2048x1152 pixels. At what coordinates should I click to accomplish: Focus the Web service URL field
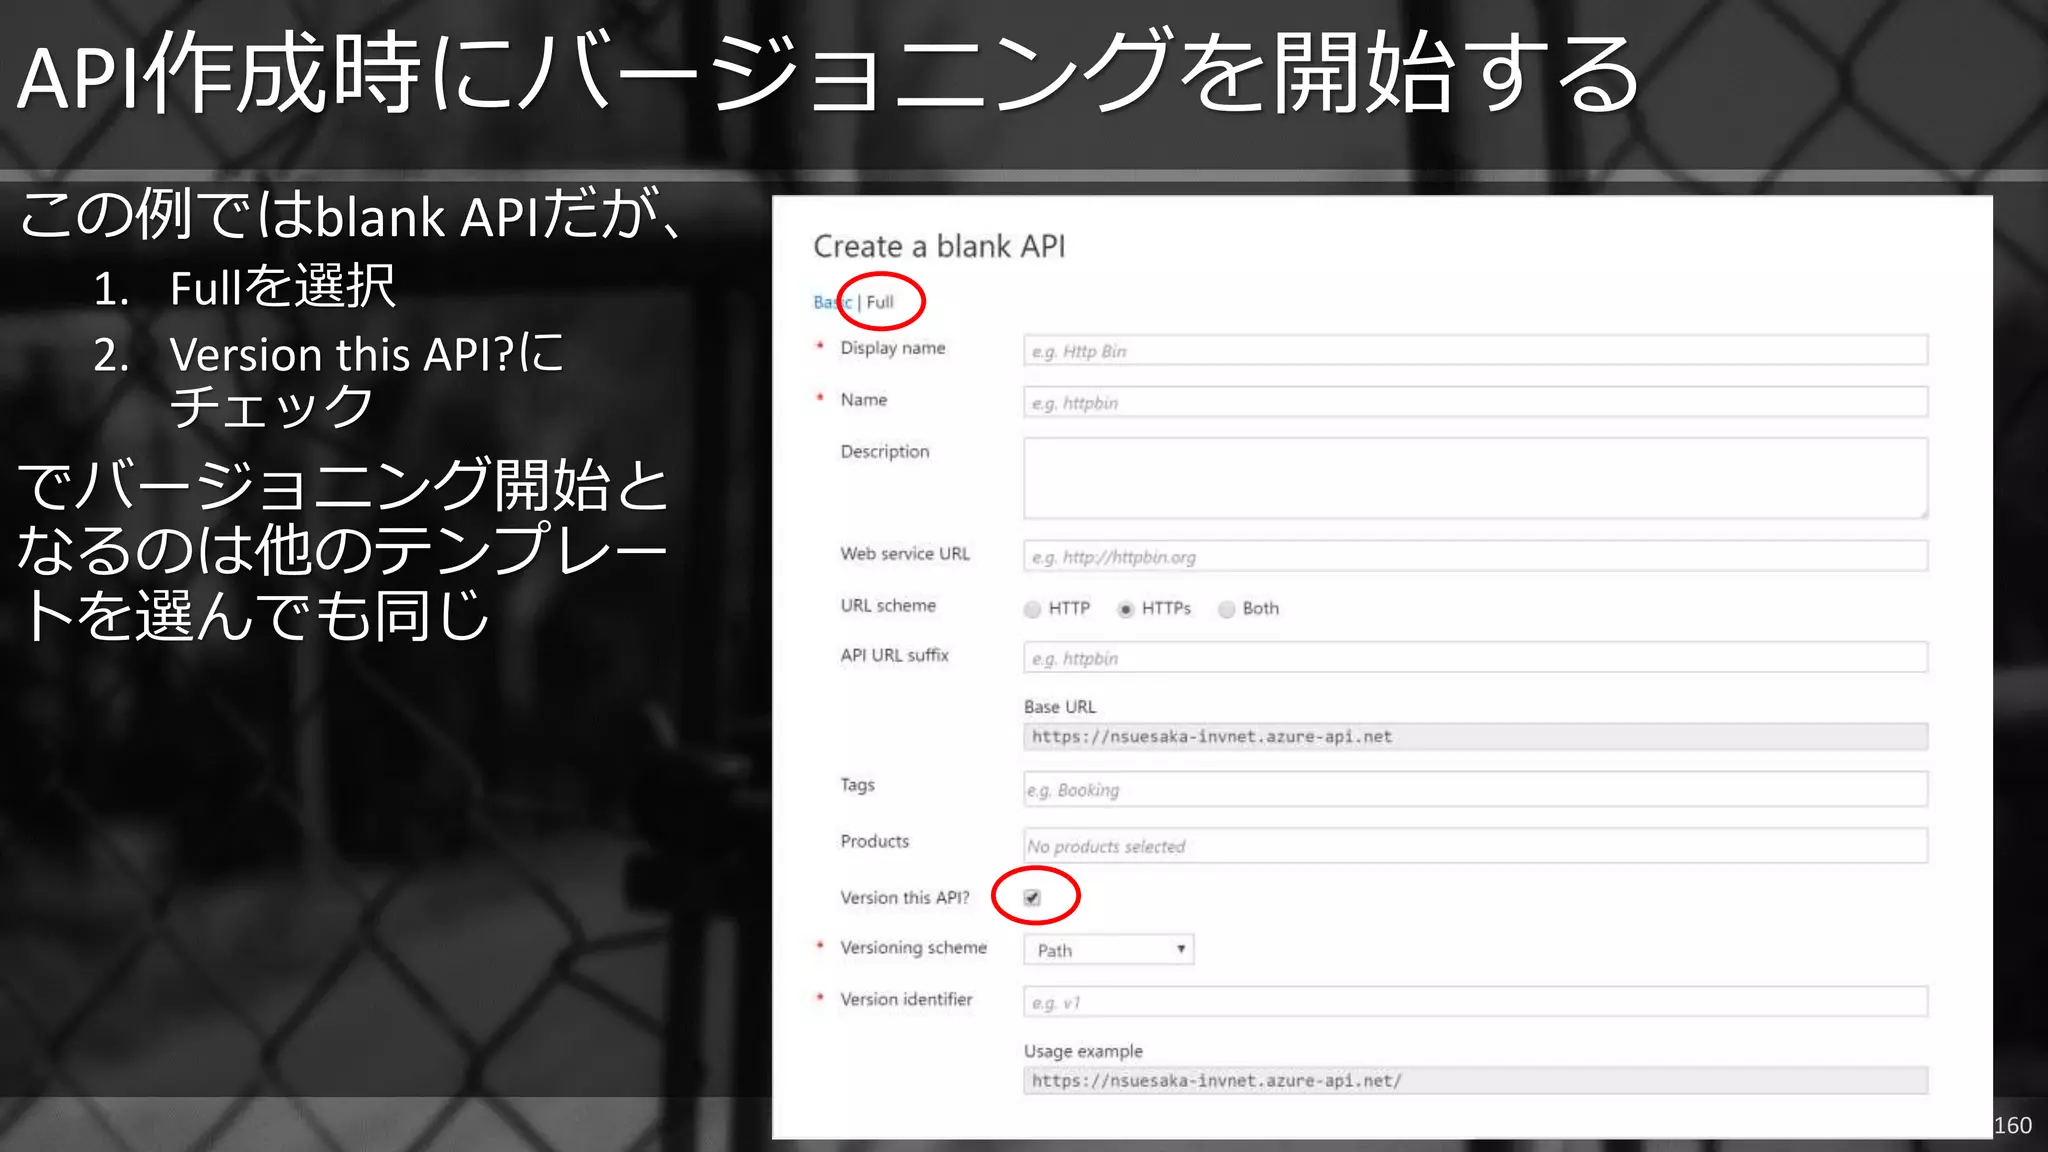1475,556
